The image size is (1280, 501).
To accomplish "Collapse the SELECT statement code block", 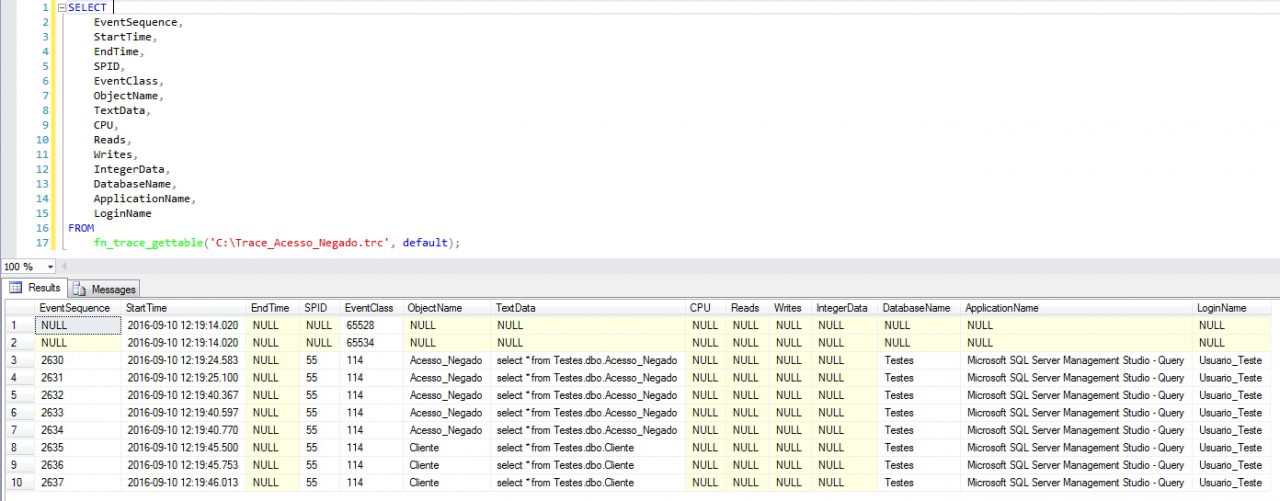I will pyautogui.click(x=62, y=8).
